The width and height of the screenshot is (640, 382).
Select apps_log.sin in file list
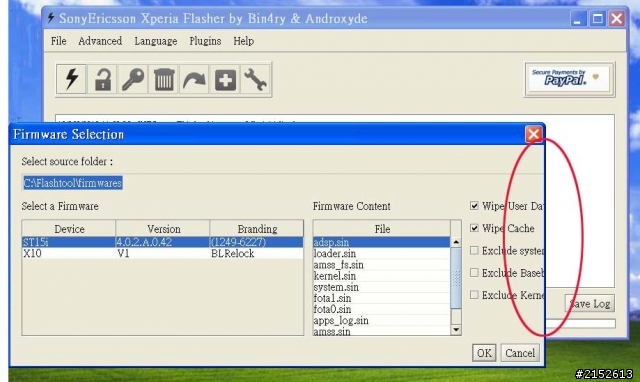pos(382,320)
